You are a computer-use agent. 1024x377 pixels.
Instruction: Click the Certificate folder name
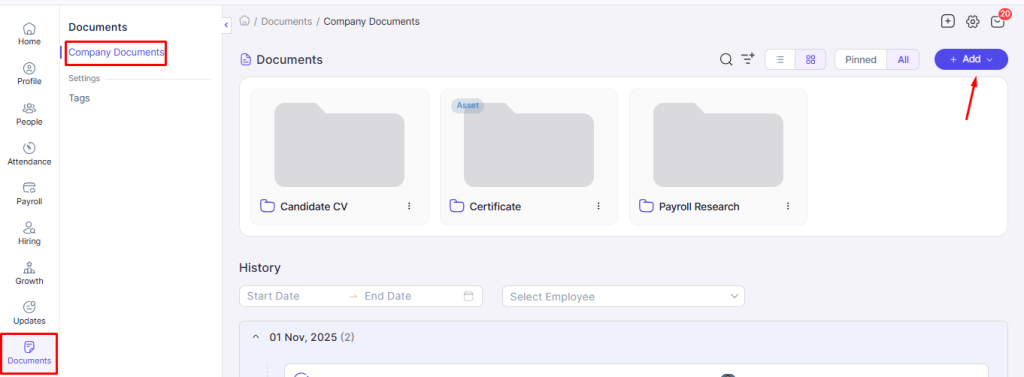(x=495, y=206)
